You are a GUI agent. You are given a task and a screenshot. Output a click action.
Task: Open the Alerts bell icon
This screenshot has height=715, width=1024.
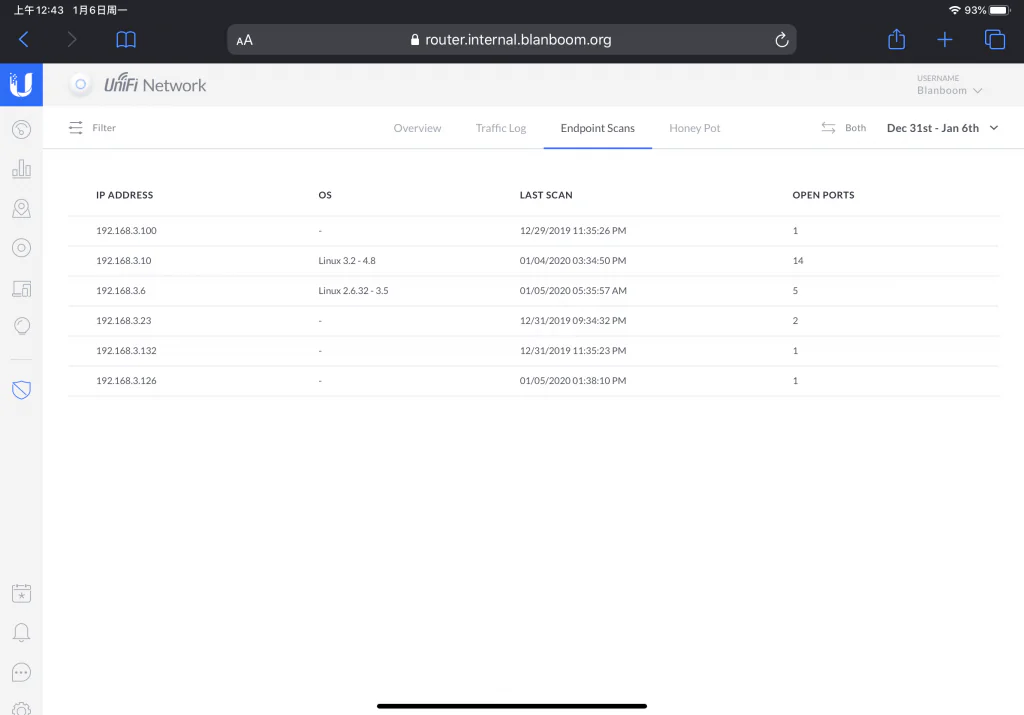[22, 632]
